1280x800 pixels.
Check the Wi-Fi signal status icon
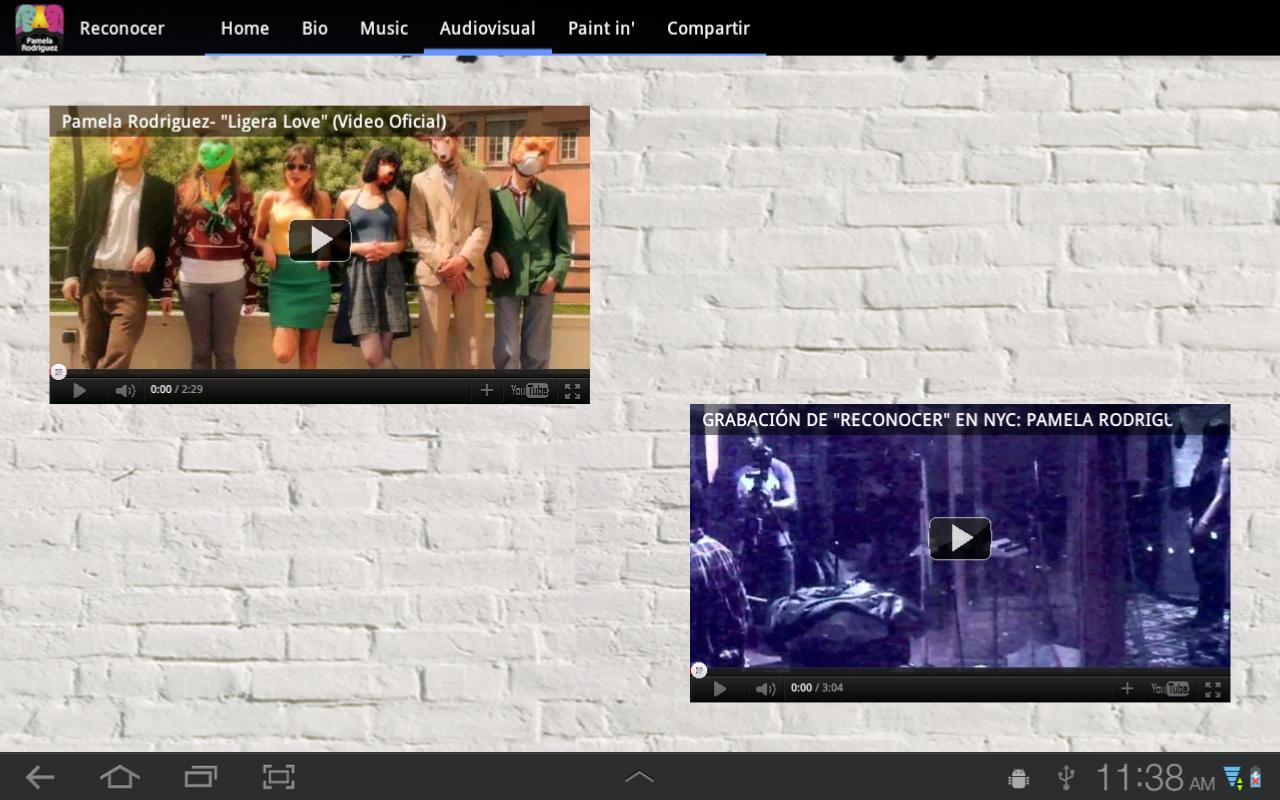click(x=1233, y=778)
